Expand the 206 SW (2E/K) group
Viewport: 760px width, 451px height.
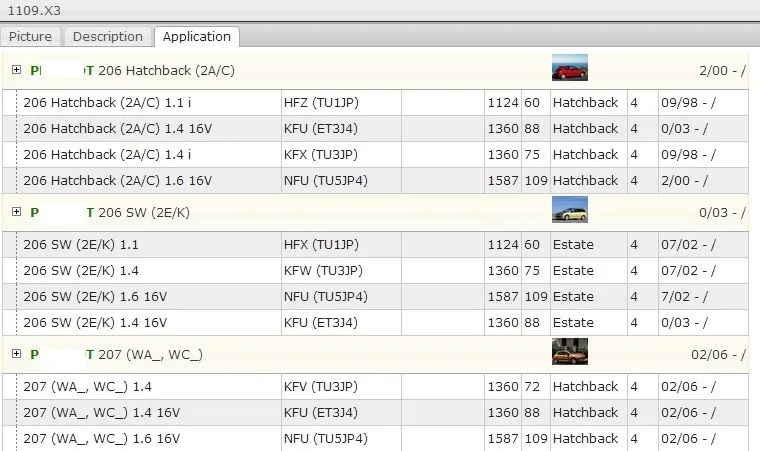click(x=16, y=212)
